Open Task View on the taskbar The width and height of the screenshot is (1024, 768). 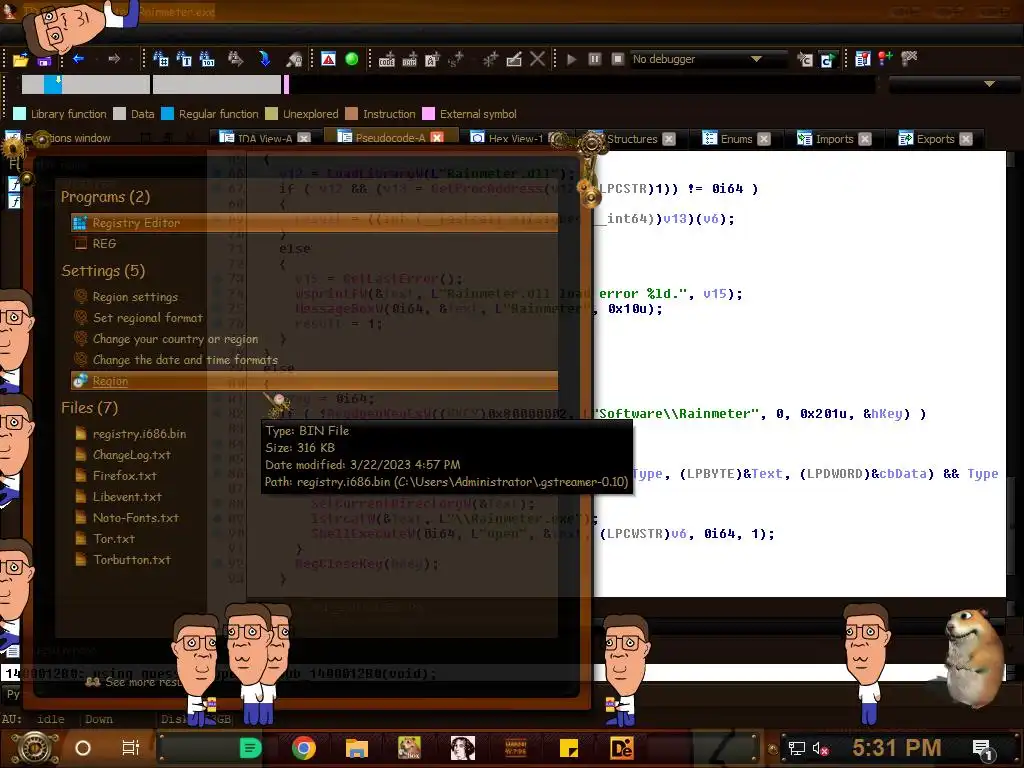point(130,748)
